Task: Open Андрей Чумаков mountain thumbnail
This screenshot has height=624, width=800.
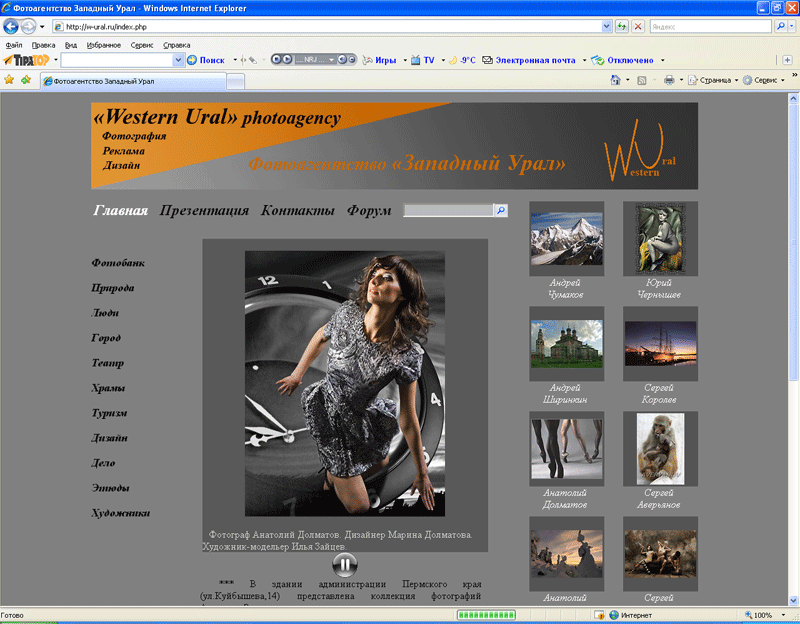Action: click(x=566, y=238)
